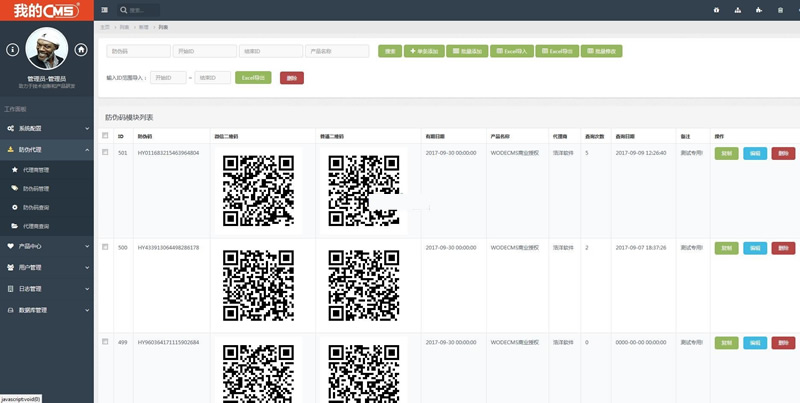Select the checkbox for row ID 500
800x403 pixels.
[x=106, y=246]
